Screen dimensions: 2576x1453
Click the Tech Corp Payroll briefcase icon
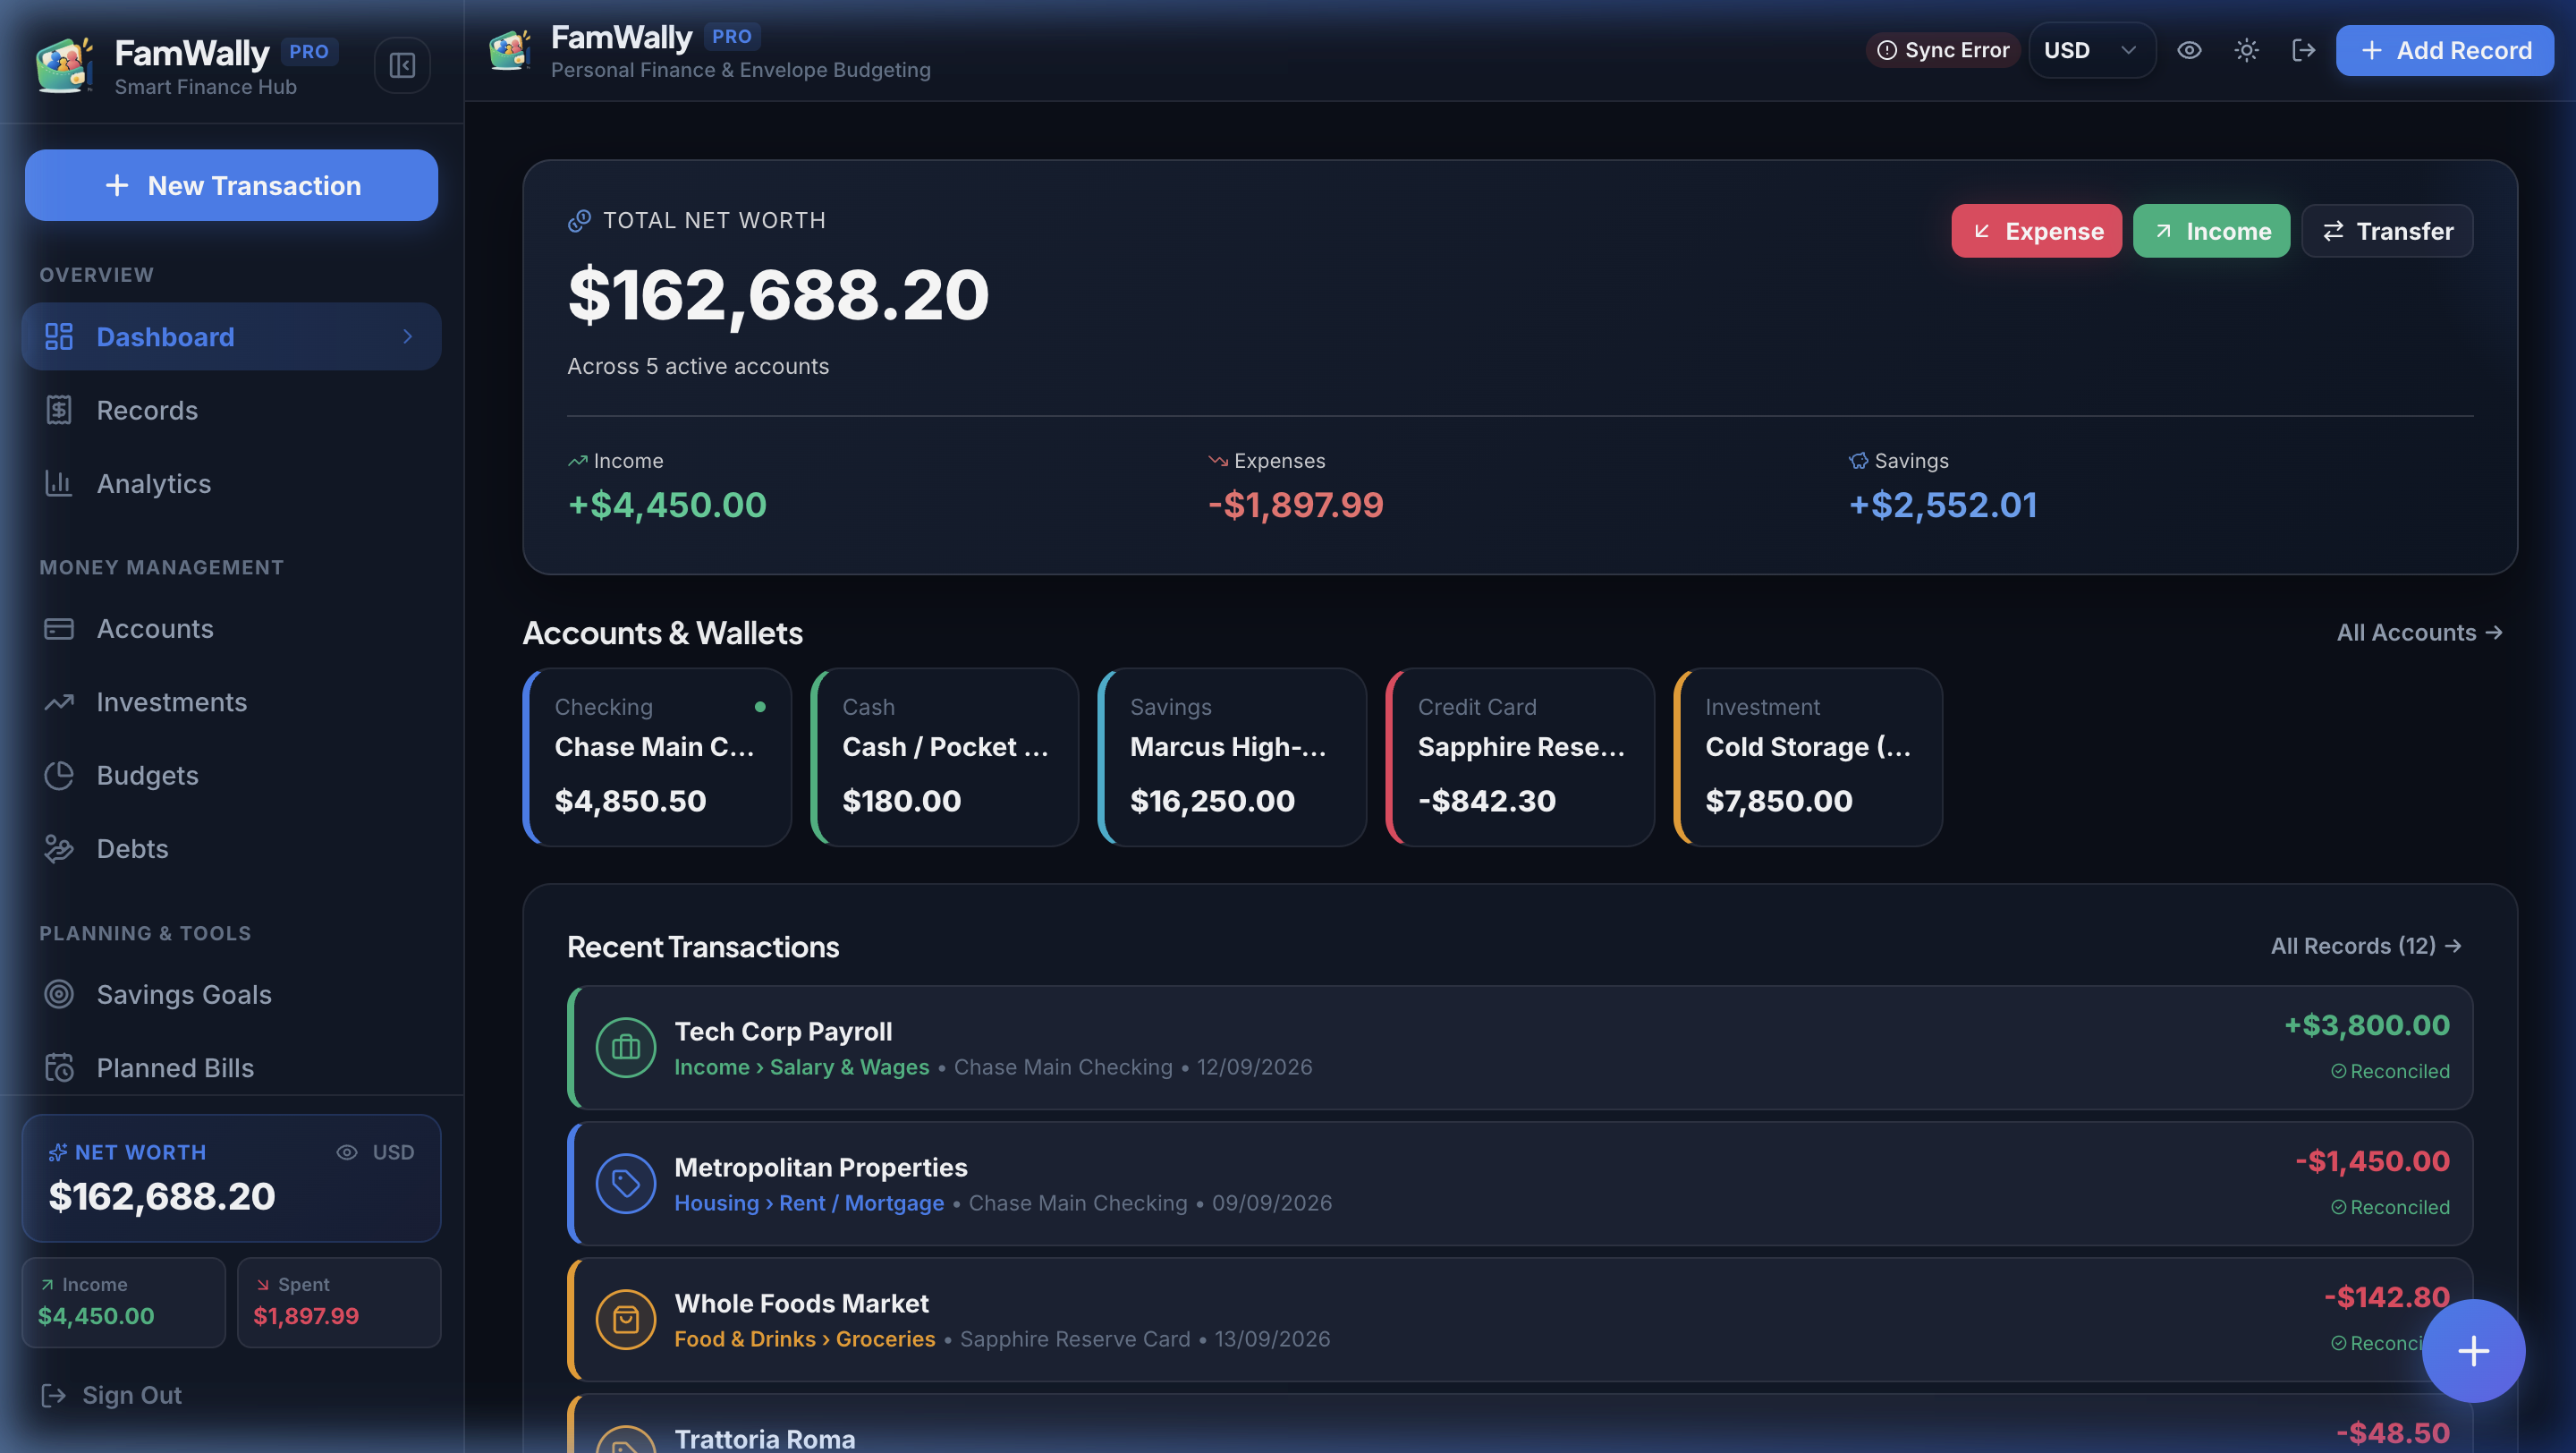pos(626,1047)
